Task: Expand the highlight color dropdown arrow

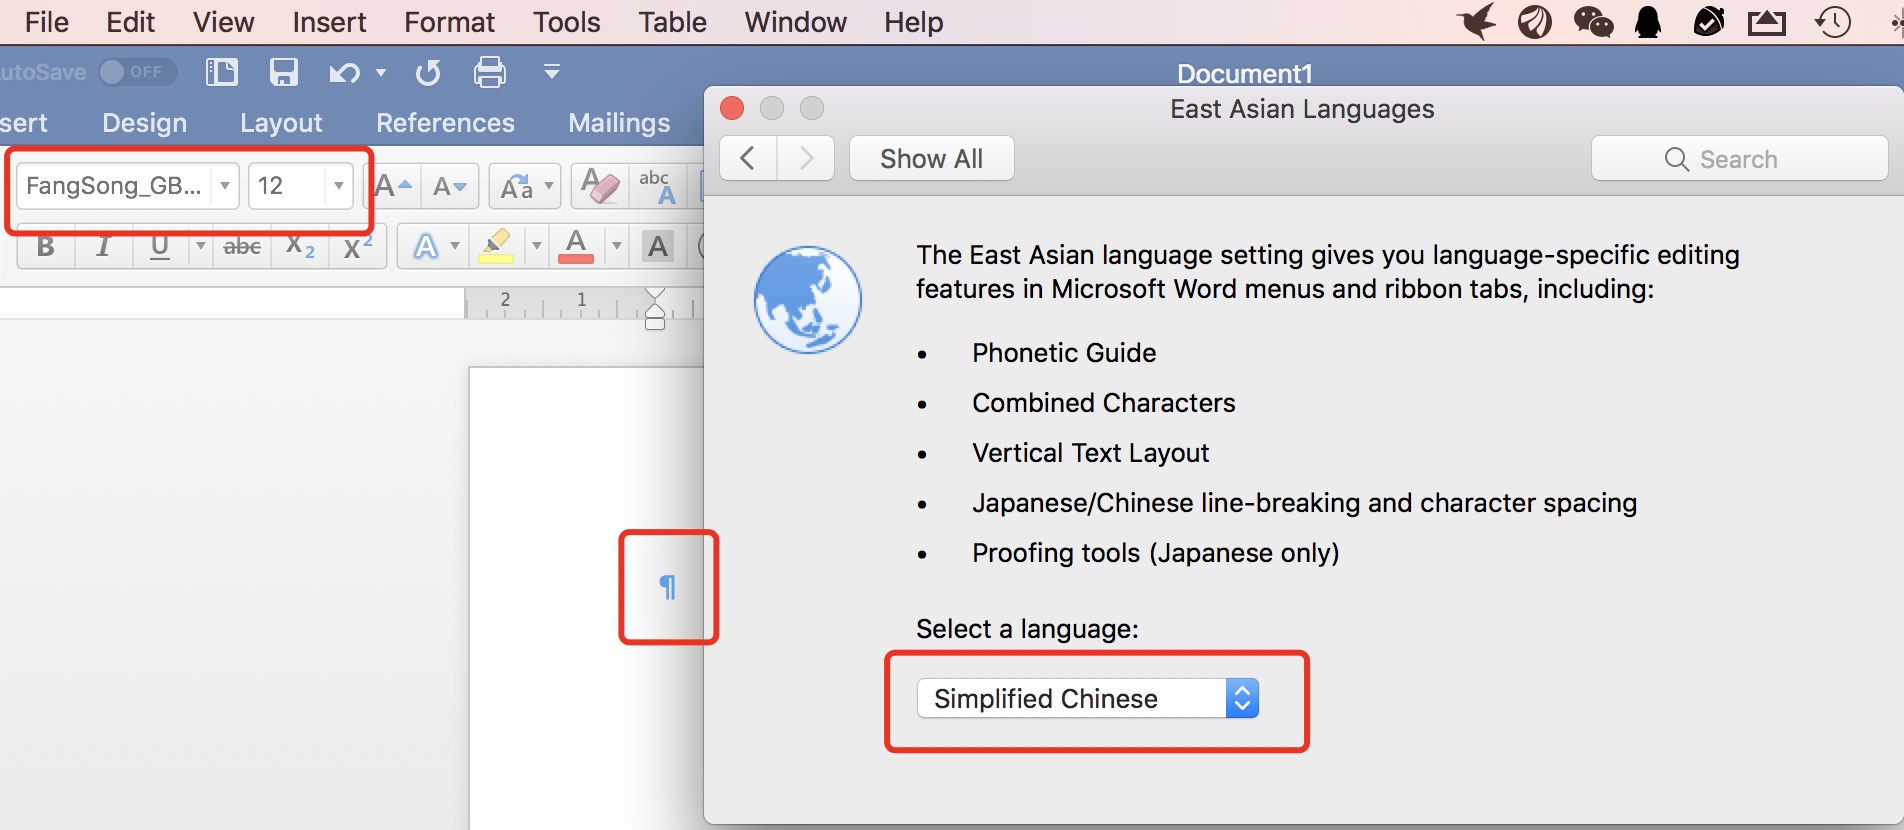Action: tap(537, 246)
